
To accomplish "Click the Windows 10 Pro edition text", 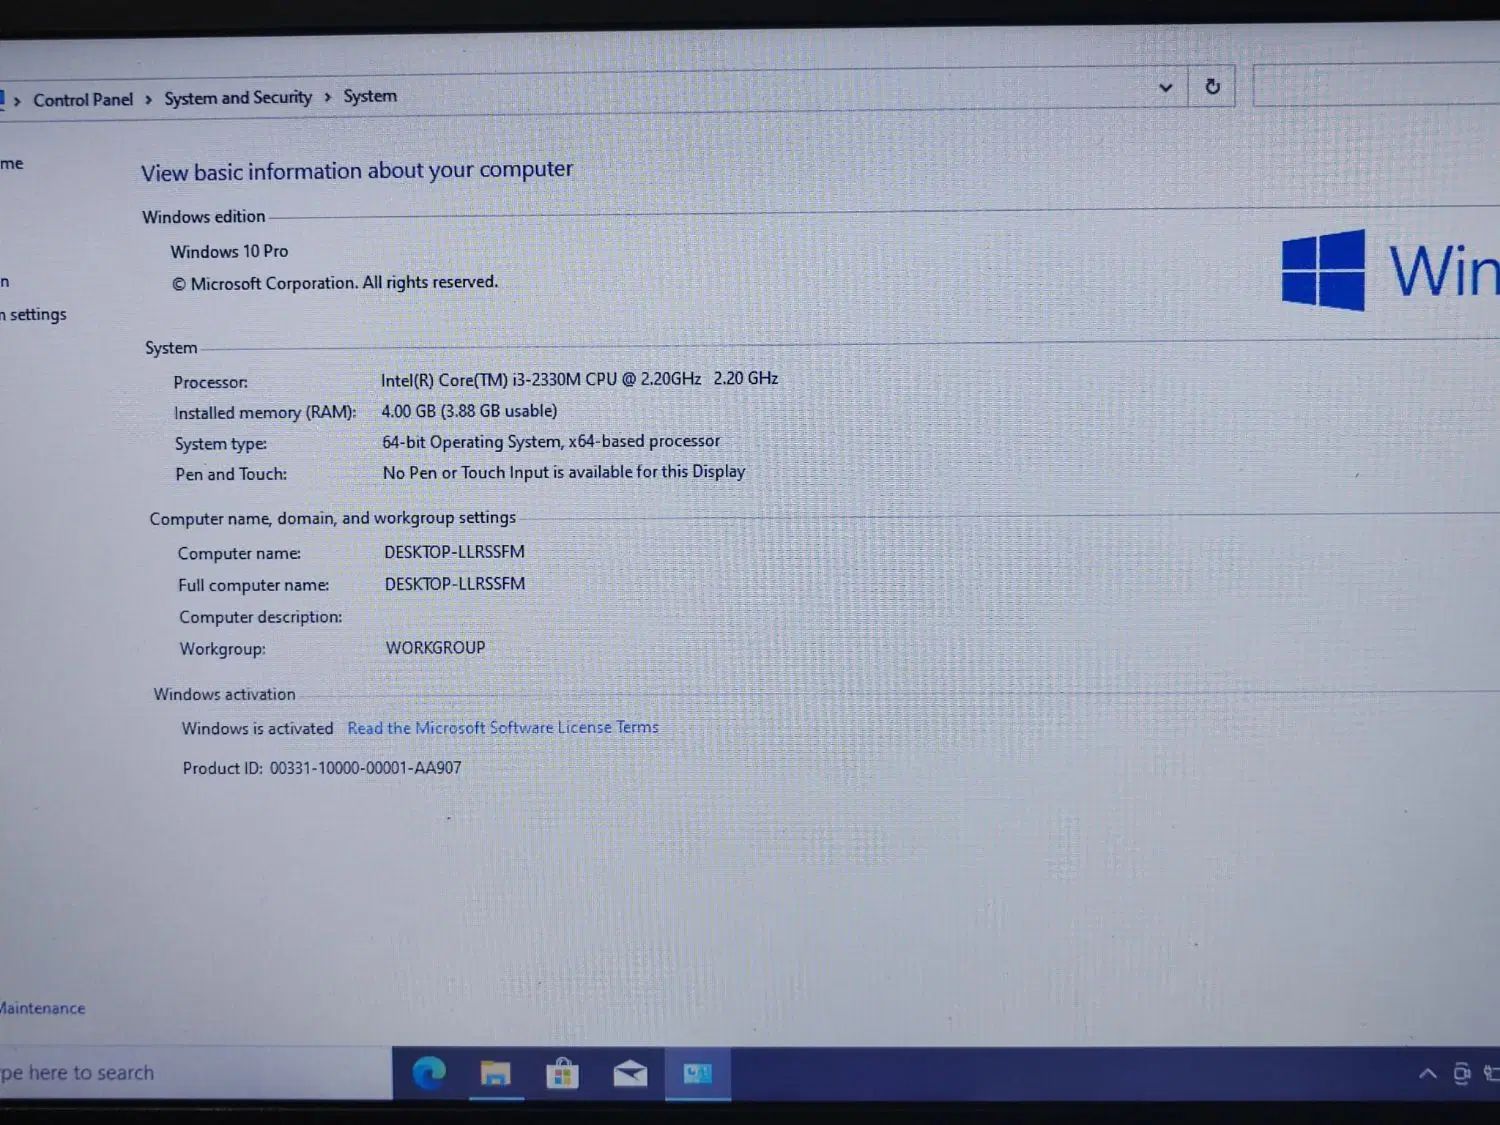I will (229, 251).
